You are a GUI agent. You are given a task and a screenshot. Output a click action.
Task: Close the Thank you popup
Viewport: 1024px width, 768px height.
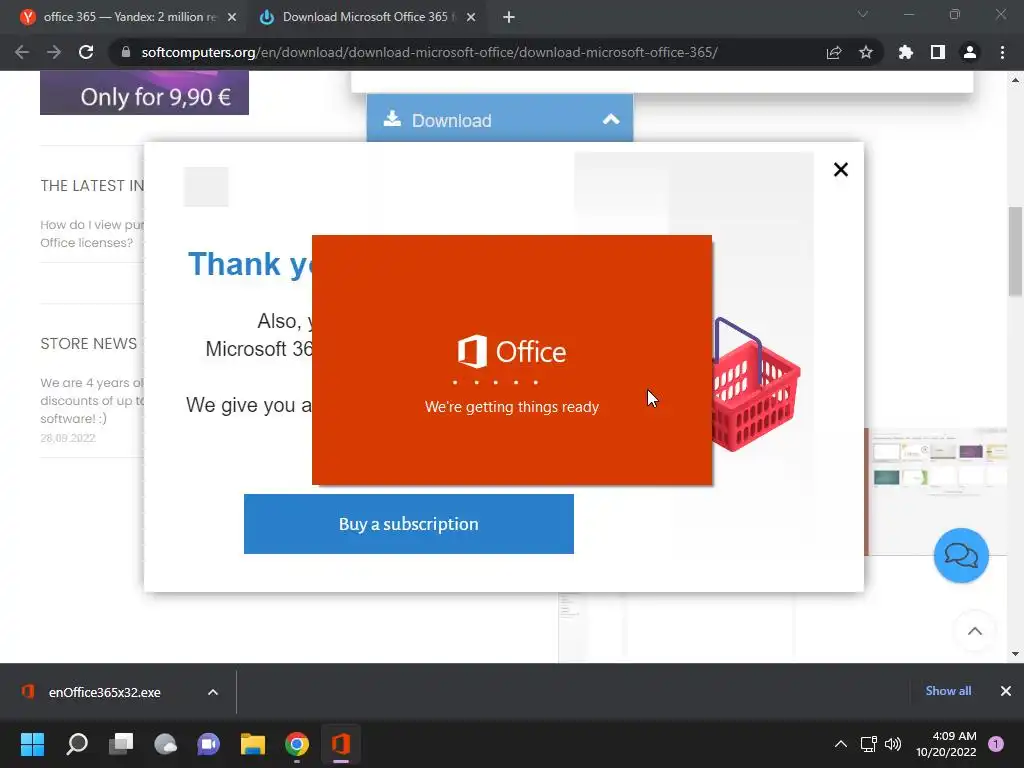click(x=840, y=170)
